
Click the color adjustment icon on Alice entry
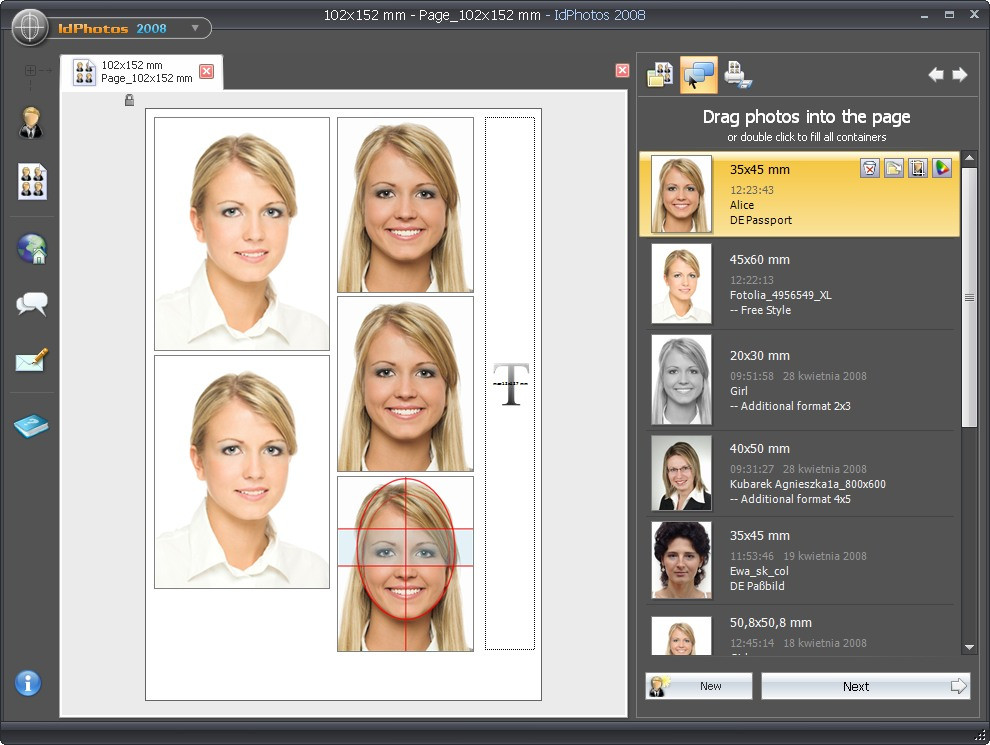pos(942,169)
